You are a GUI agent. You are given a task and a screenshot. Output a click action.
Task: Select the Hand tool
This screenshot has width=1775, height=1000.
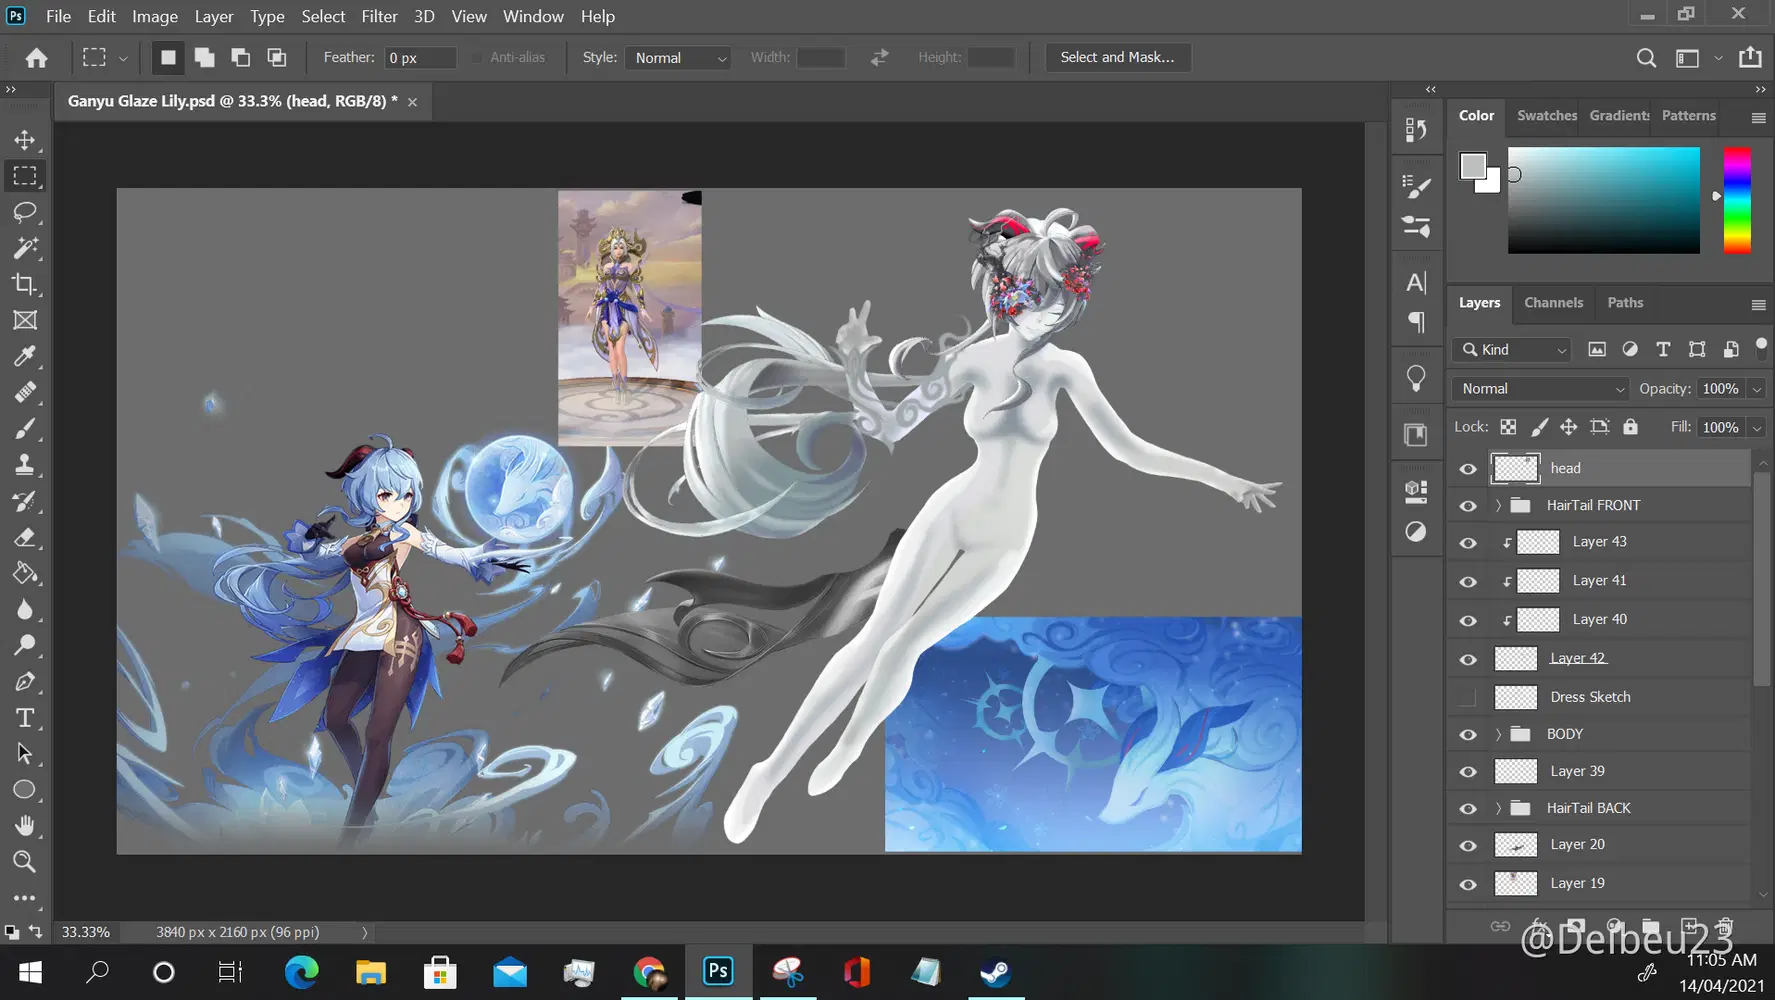click(x=25, y=826)
